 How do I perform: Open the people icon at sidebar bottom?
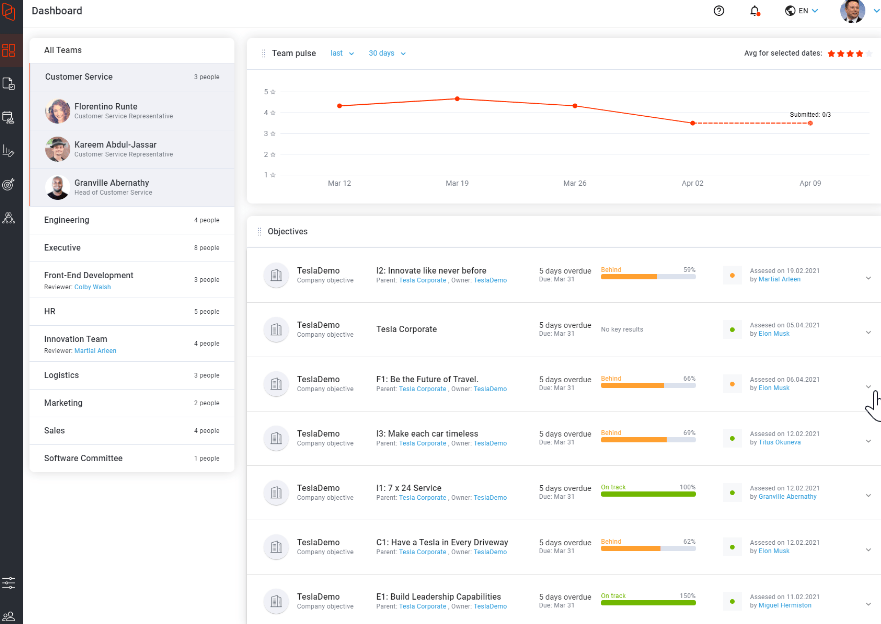8,616
